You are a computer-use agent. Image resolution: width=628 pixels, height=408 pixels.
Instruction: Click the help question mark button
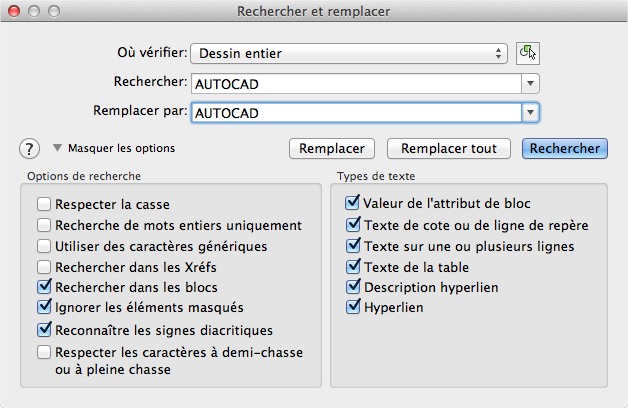30,149
